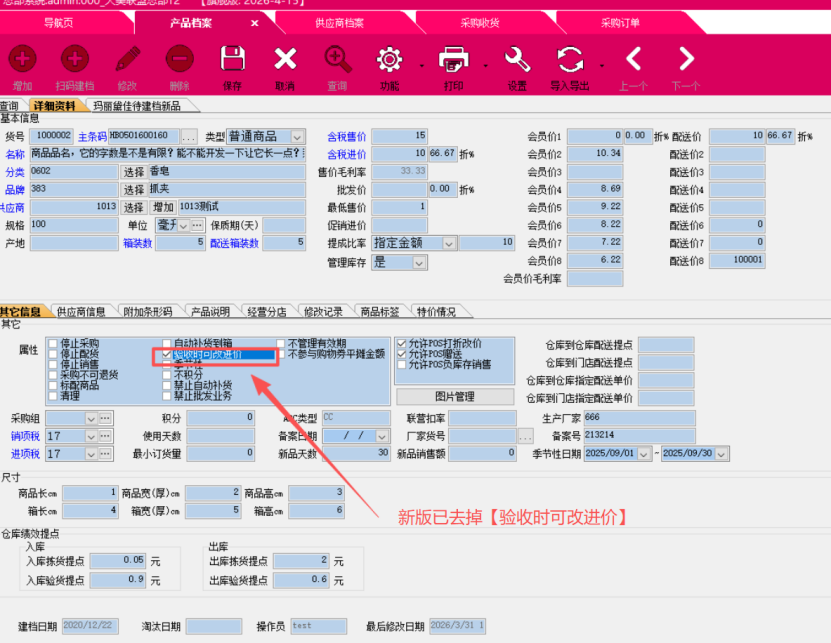This screenshot has width=831, height=643.
Task: Go to previous record 上一个
Action: tap(633, 59)
